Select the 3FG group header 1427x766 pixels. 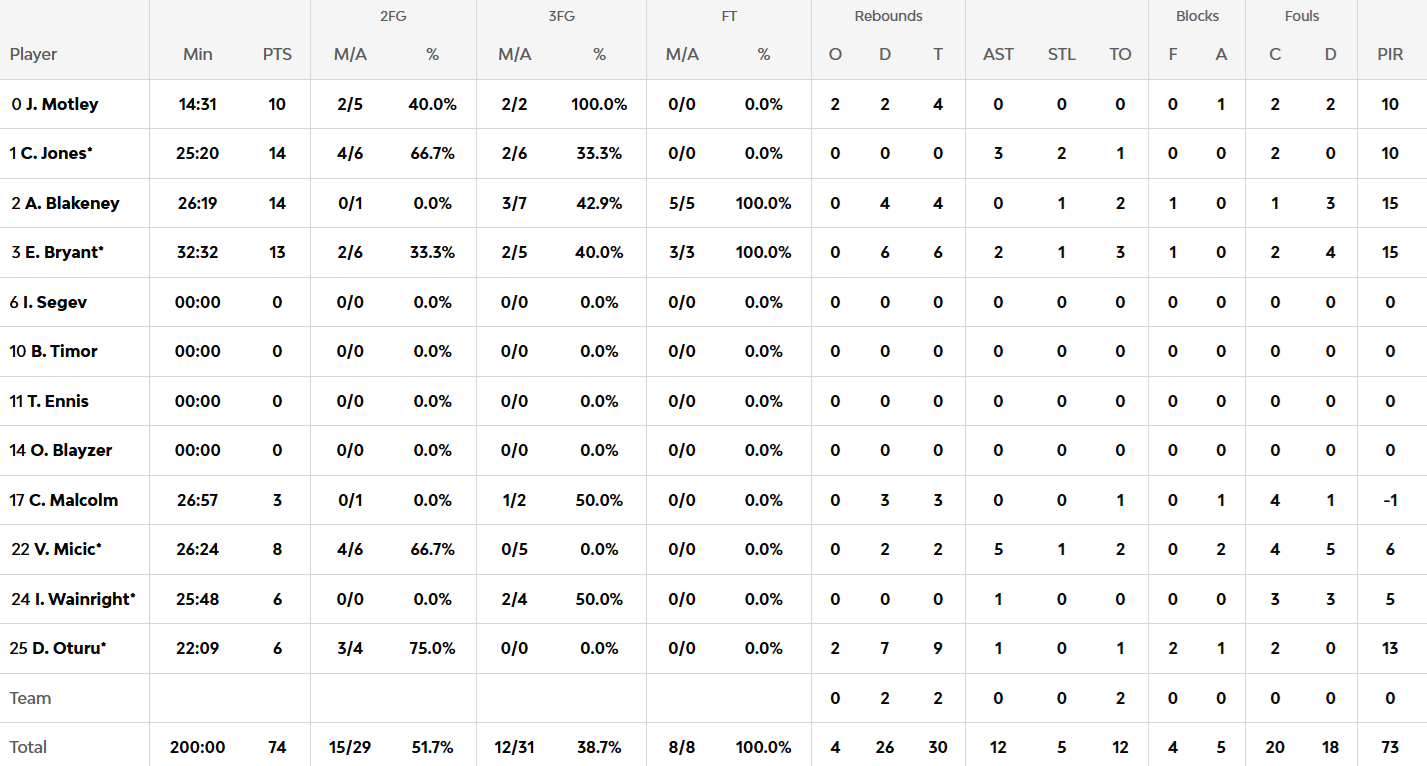tap(561, 16)
